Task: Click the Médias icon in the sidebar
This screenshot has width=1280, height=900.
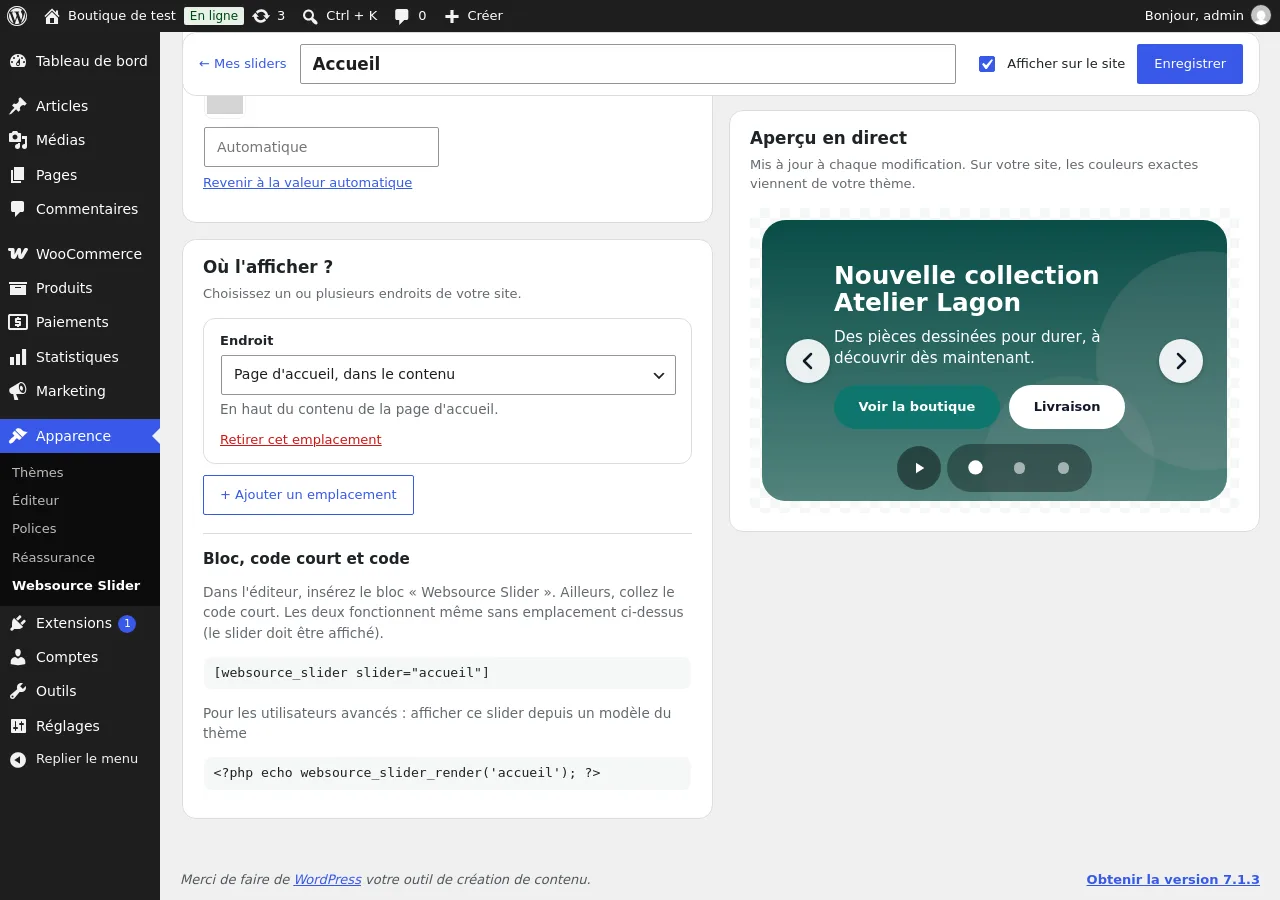Action: point(18,140)
